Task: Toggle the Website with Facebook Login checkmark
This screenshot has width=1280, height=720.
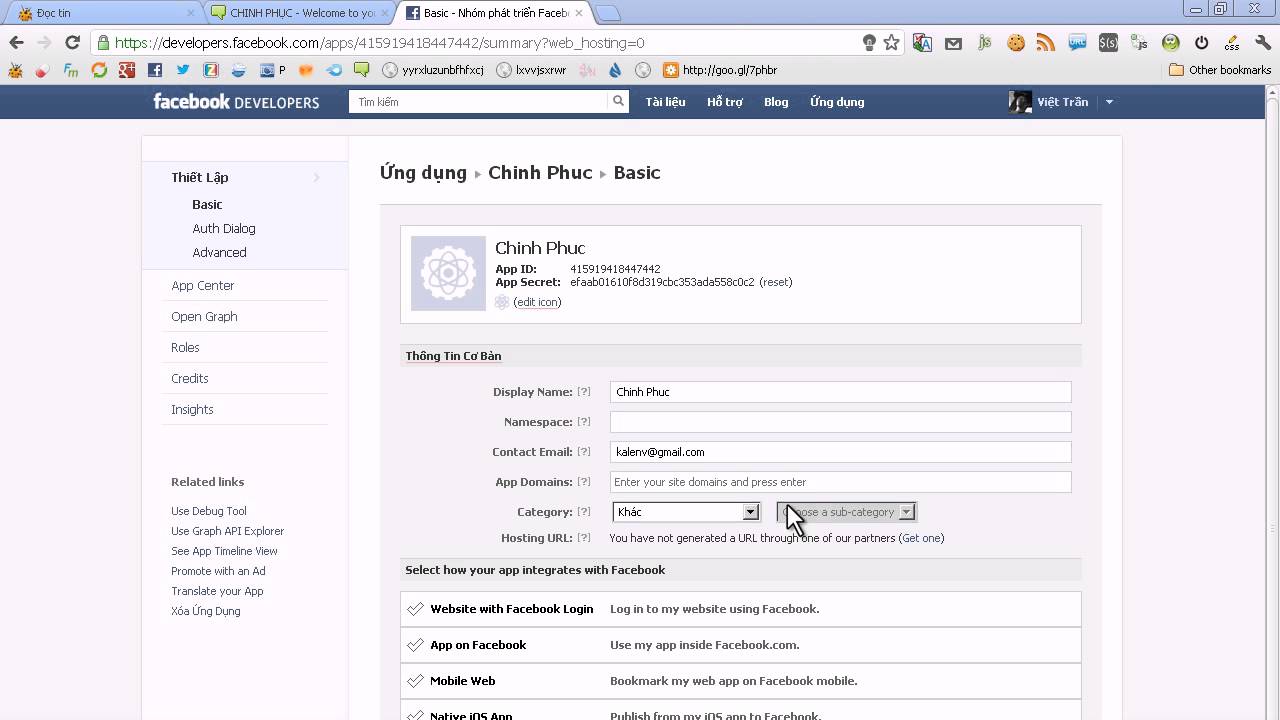Action: [415, 609]
